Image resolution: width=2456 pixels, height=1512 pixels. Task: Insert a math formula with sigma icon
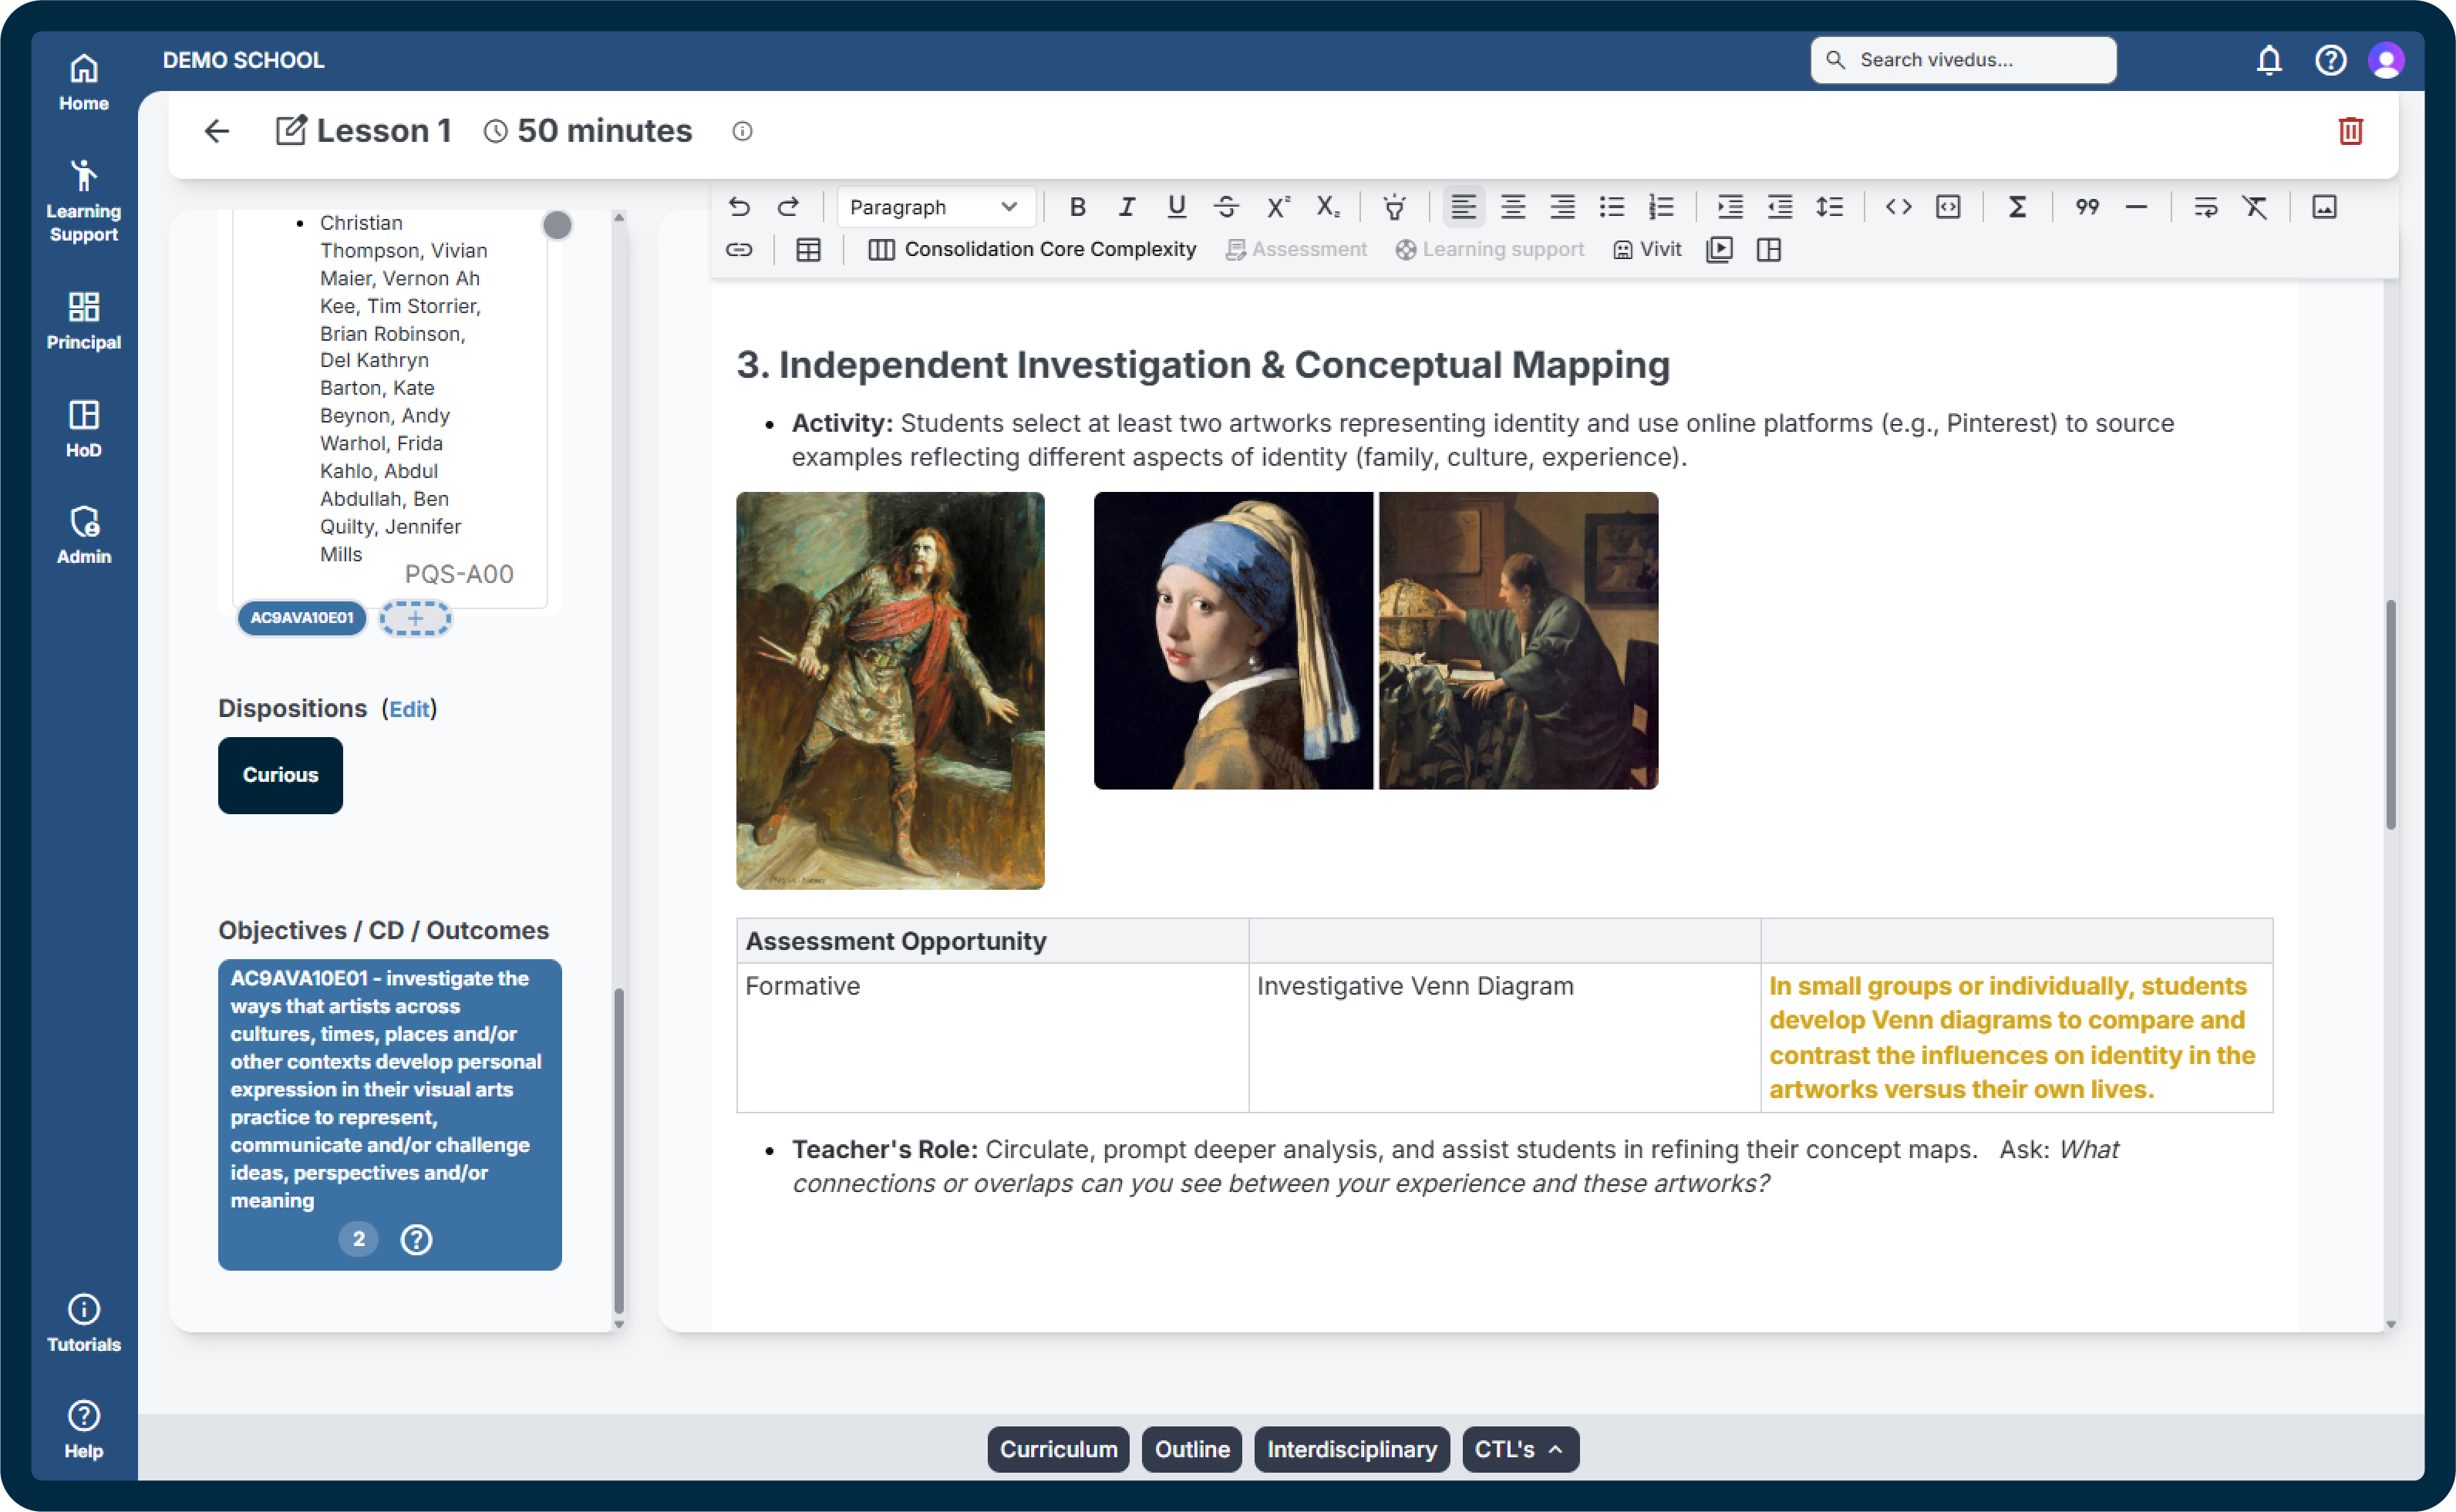2017,207
